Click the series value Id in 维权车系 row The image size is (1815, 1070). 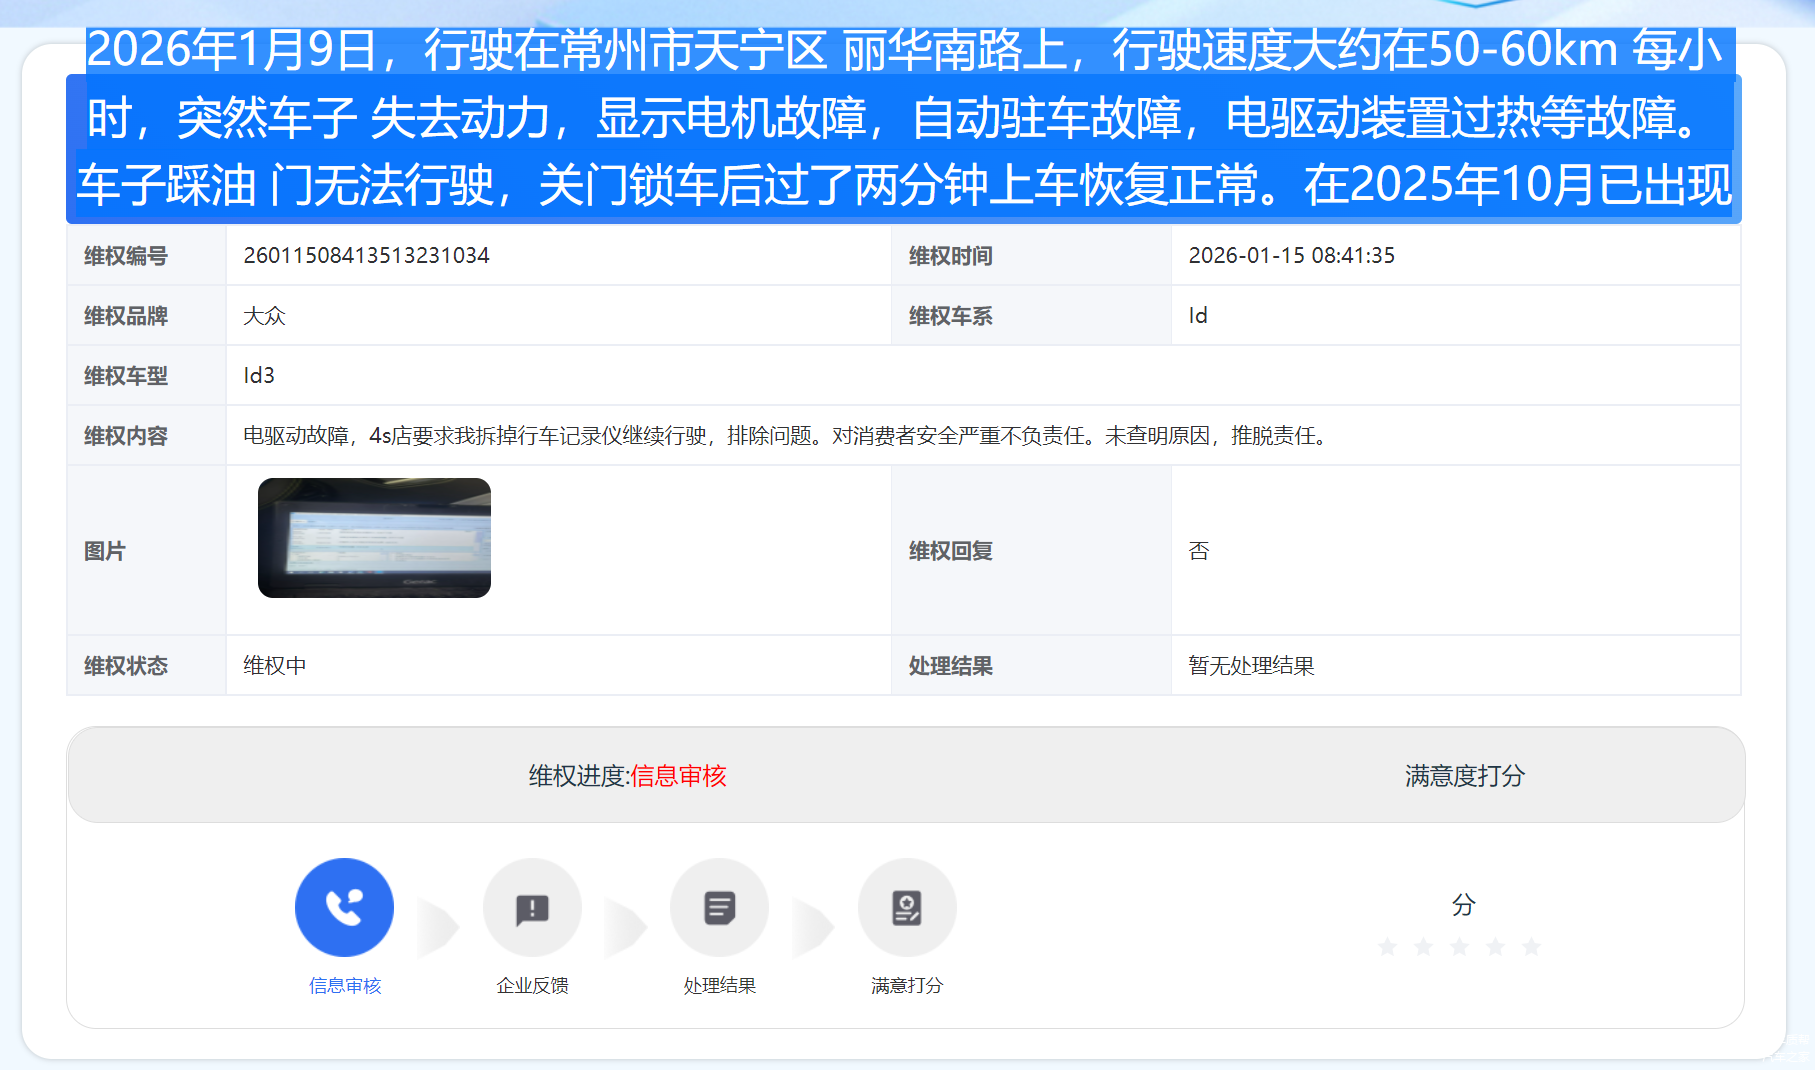point(1198,315)
